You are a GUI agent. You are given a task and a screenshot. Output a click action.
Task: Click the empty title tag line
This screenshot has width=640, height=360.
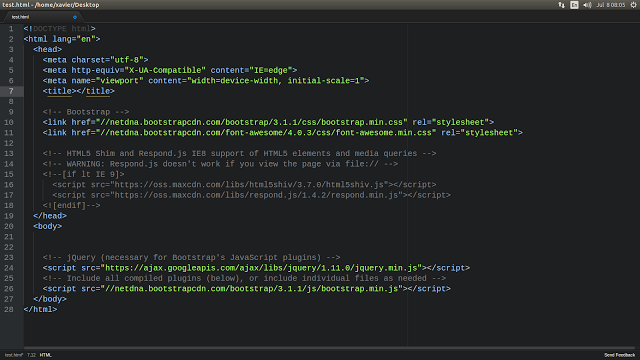point(79,91)
